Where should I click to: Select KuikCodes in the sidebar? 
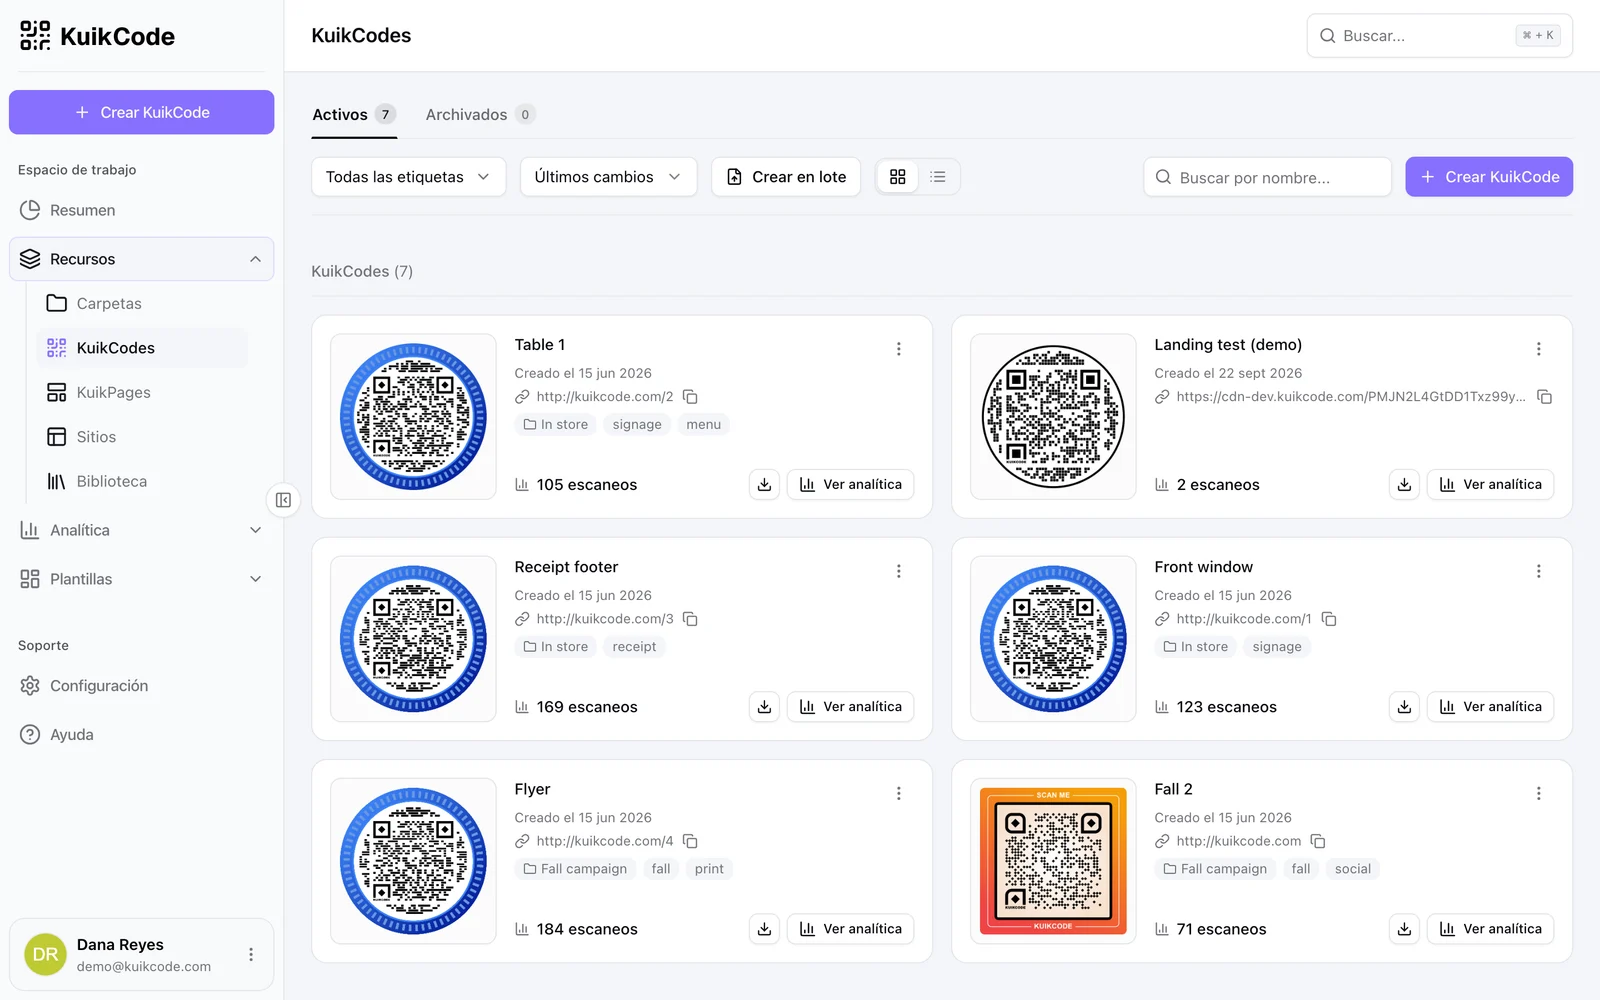(141, 348)
